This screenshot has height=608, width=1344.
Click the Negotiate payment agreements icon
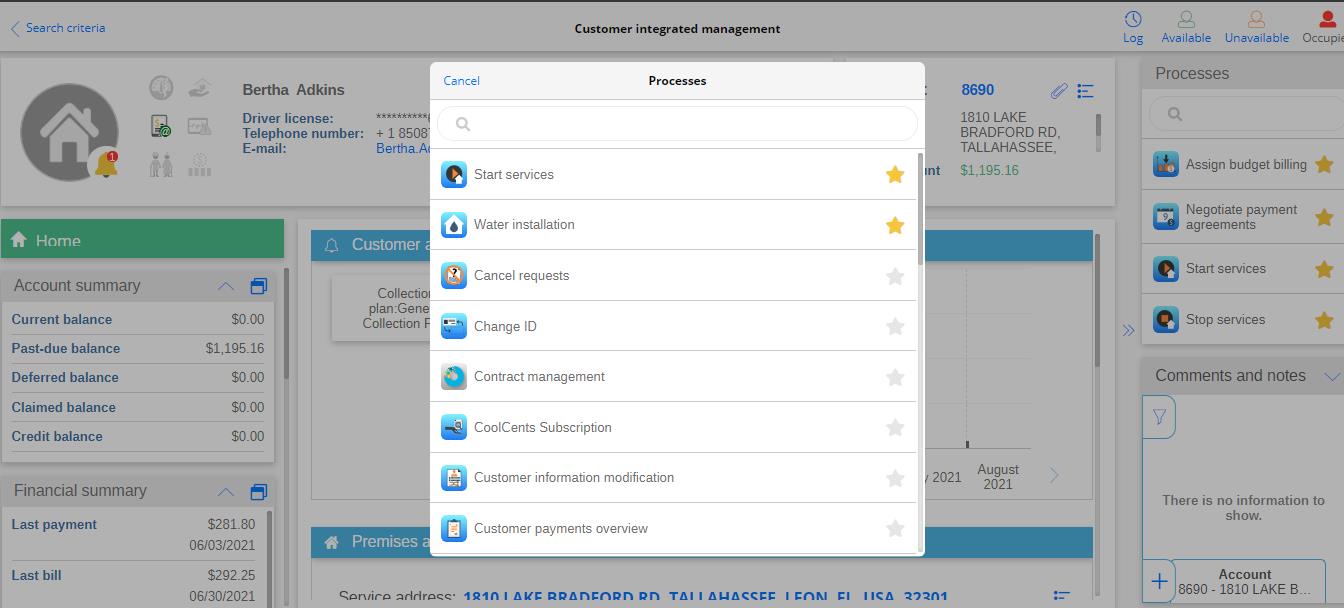(x=1166, y=217)
